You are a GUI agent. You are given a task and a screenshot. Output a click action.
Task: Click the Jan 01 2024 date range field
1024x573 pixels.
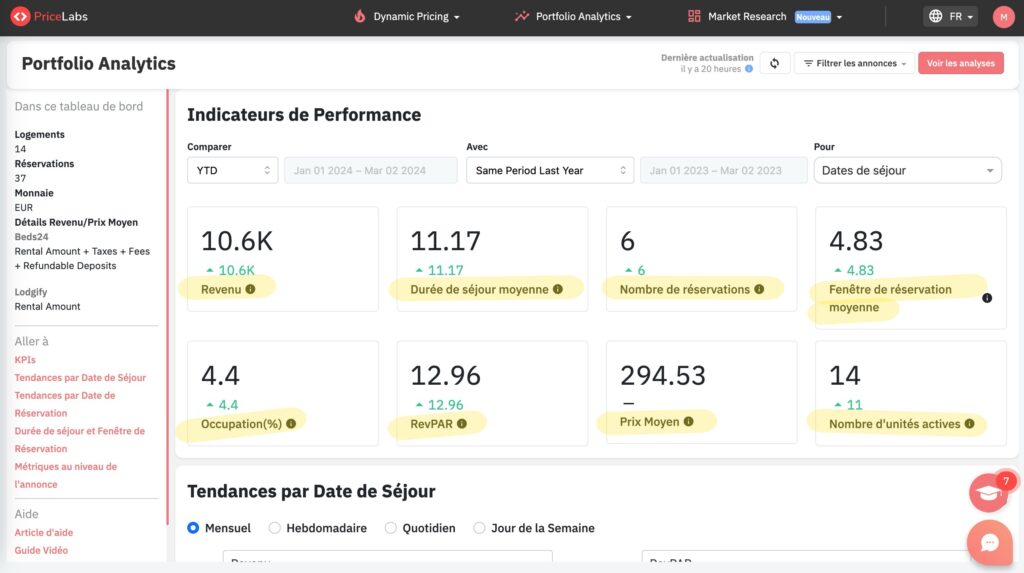click(x=359, y=171)
